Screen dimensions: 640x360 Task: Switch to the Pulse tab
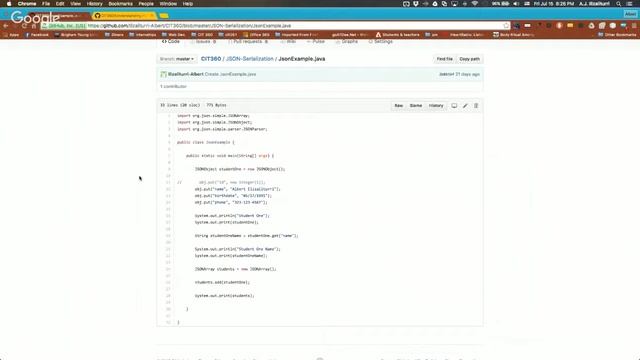(x=316, y=42)
